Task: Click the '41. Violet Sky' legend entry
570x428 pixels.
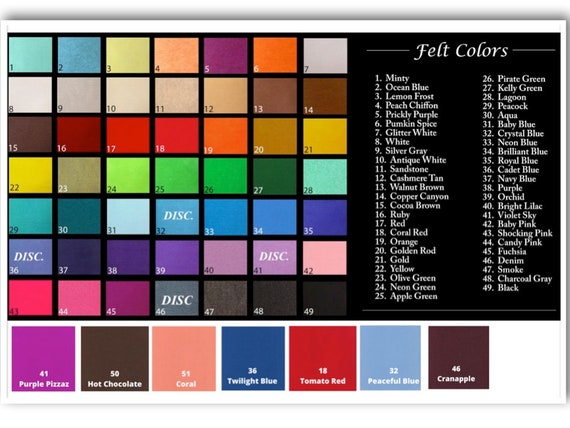Action: [510, 215]
